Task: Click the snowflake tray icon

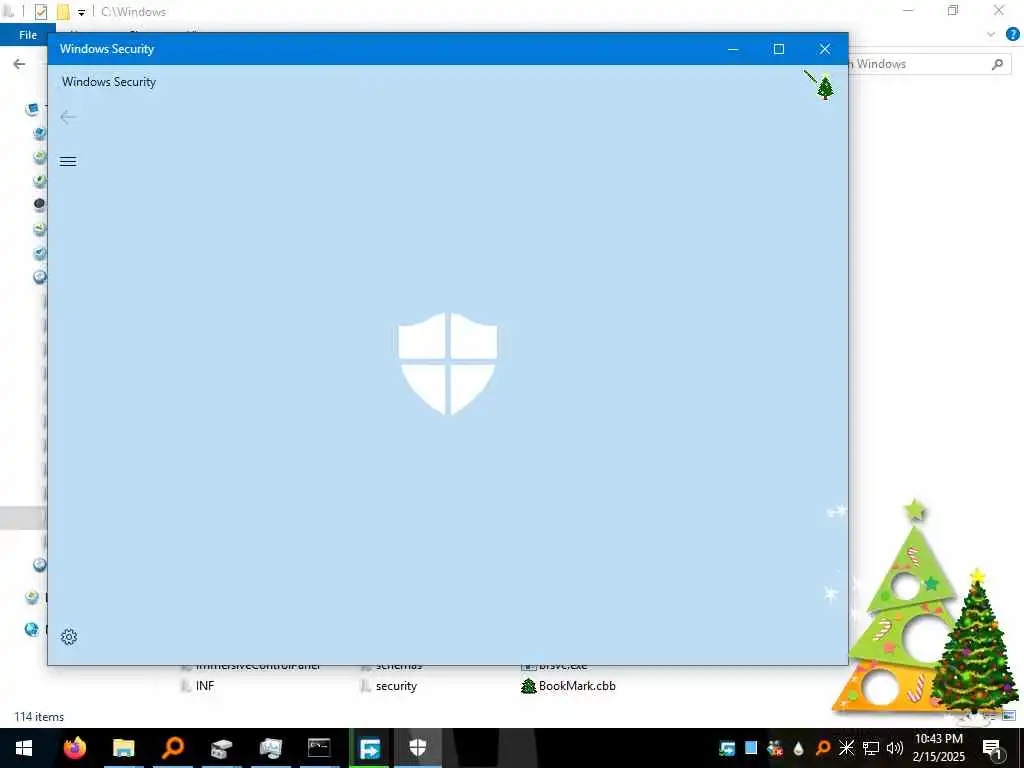Action: point(846,748)
